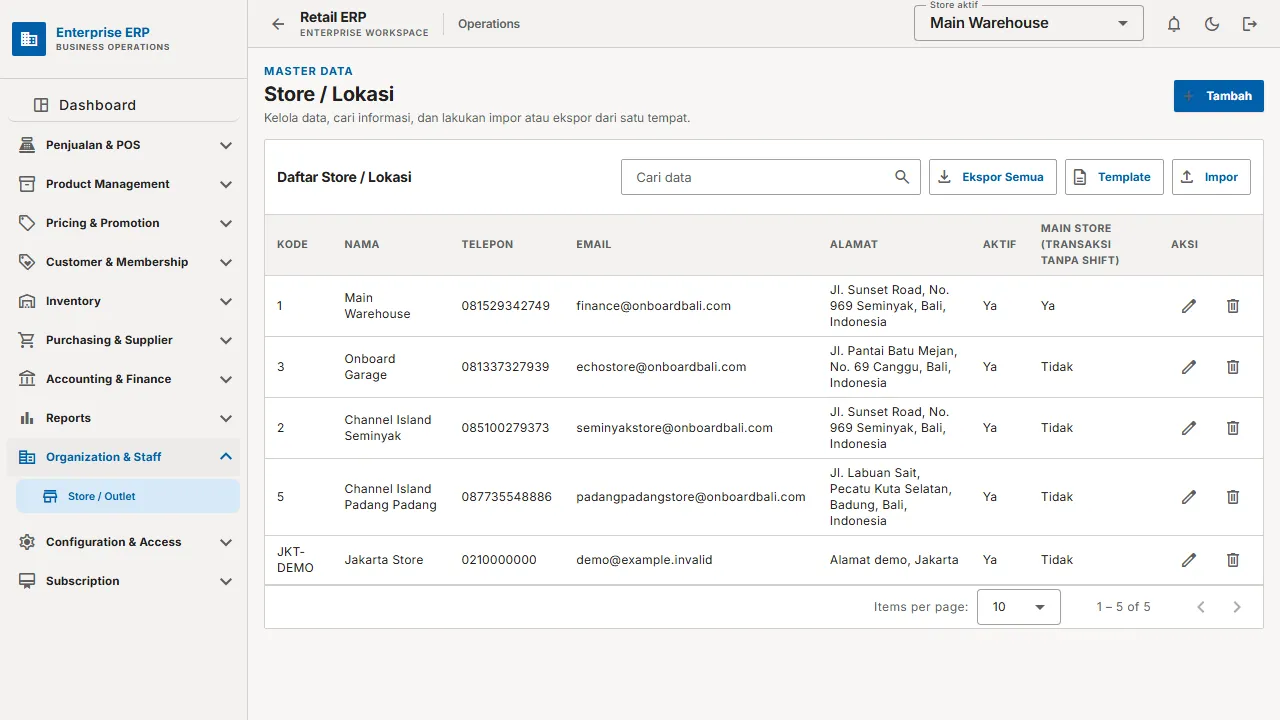This screenshot has width=1280, height=720.
Task: Select the Store / Outlet submenu item
Action: click(128, 496)
